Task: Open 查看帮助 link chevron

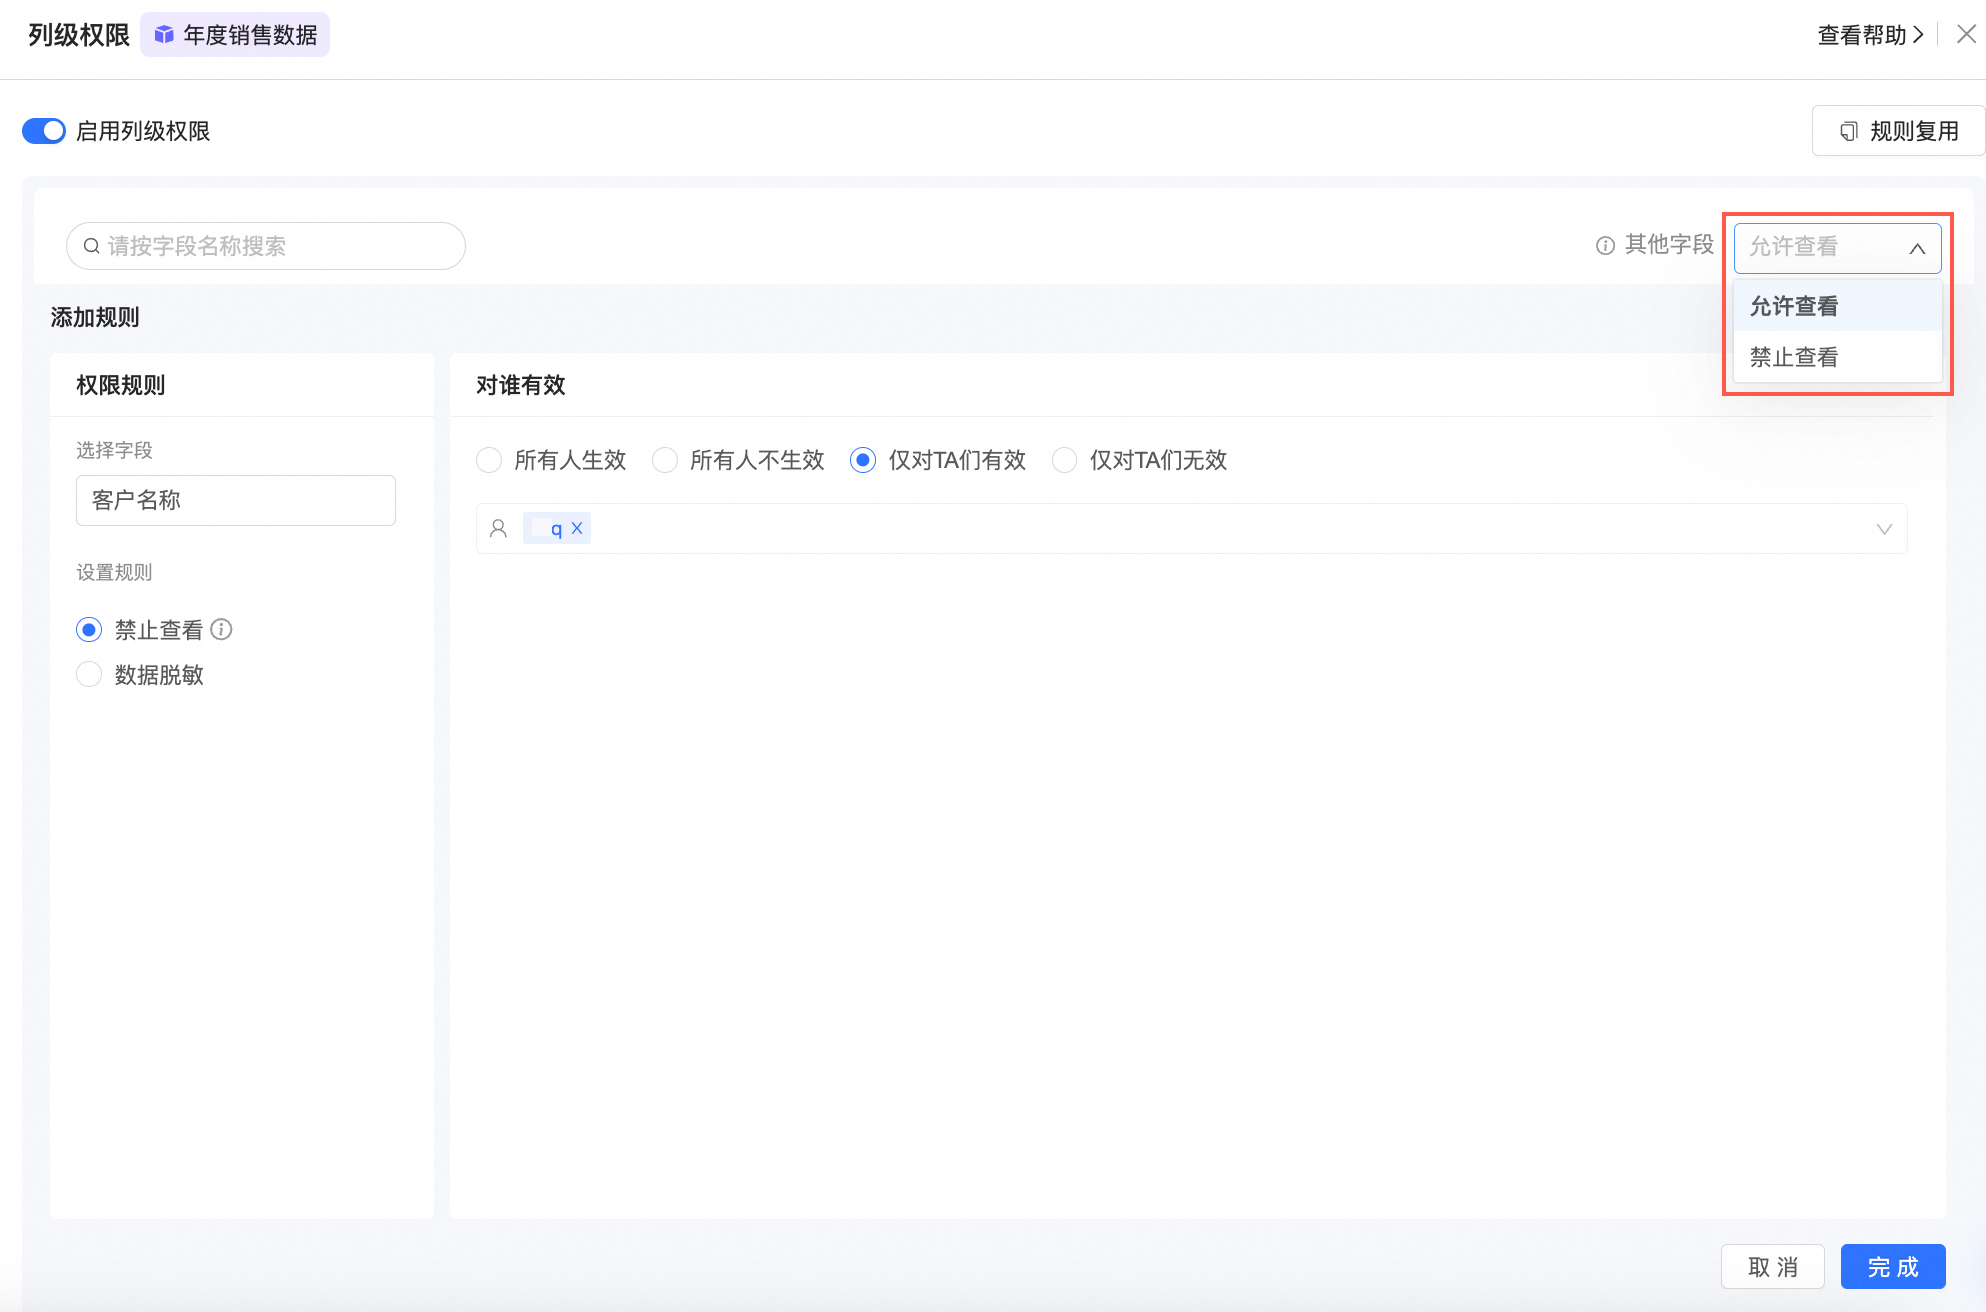Action: click(x=1918, y=35)
